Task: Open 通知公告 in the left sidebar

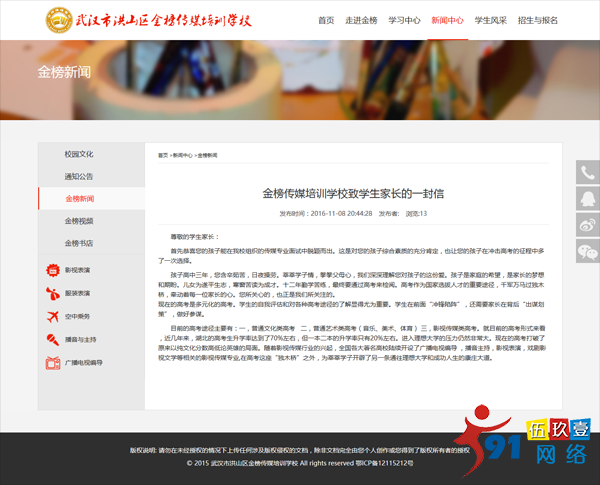Action: (79, 176)
